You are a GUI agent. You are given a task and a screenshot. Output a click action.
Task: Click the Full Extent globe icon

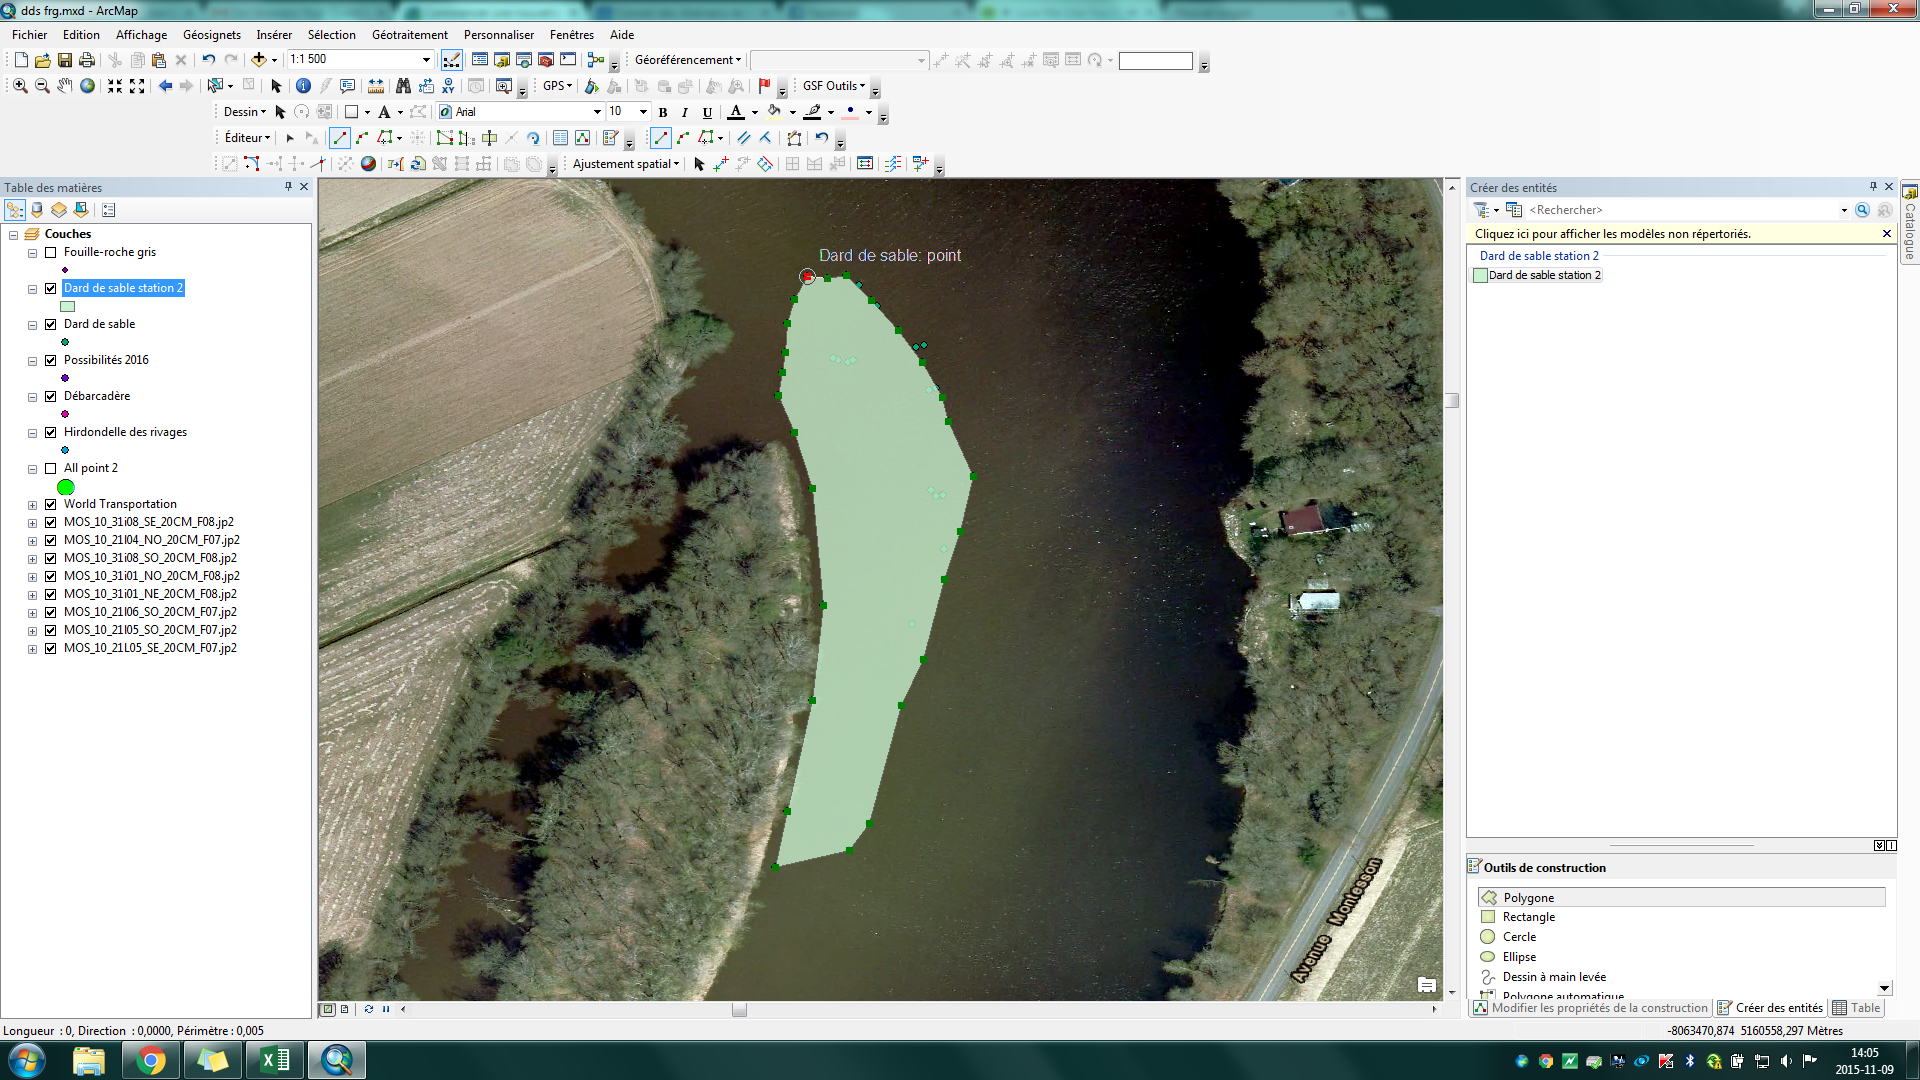(x=88, y=86)
